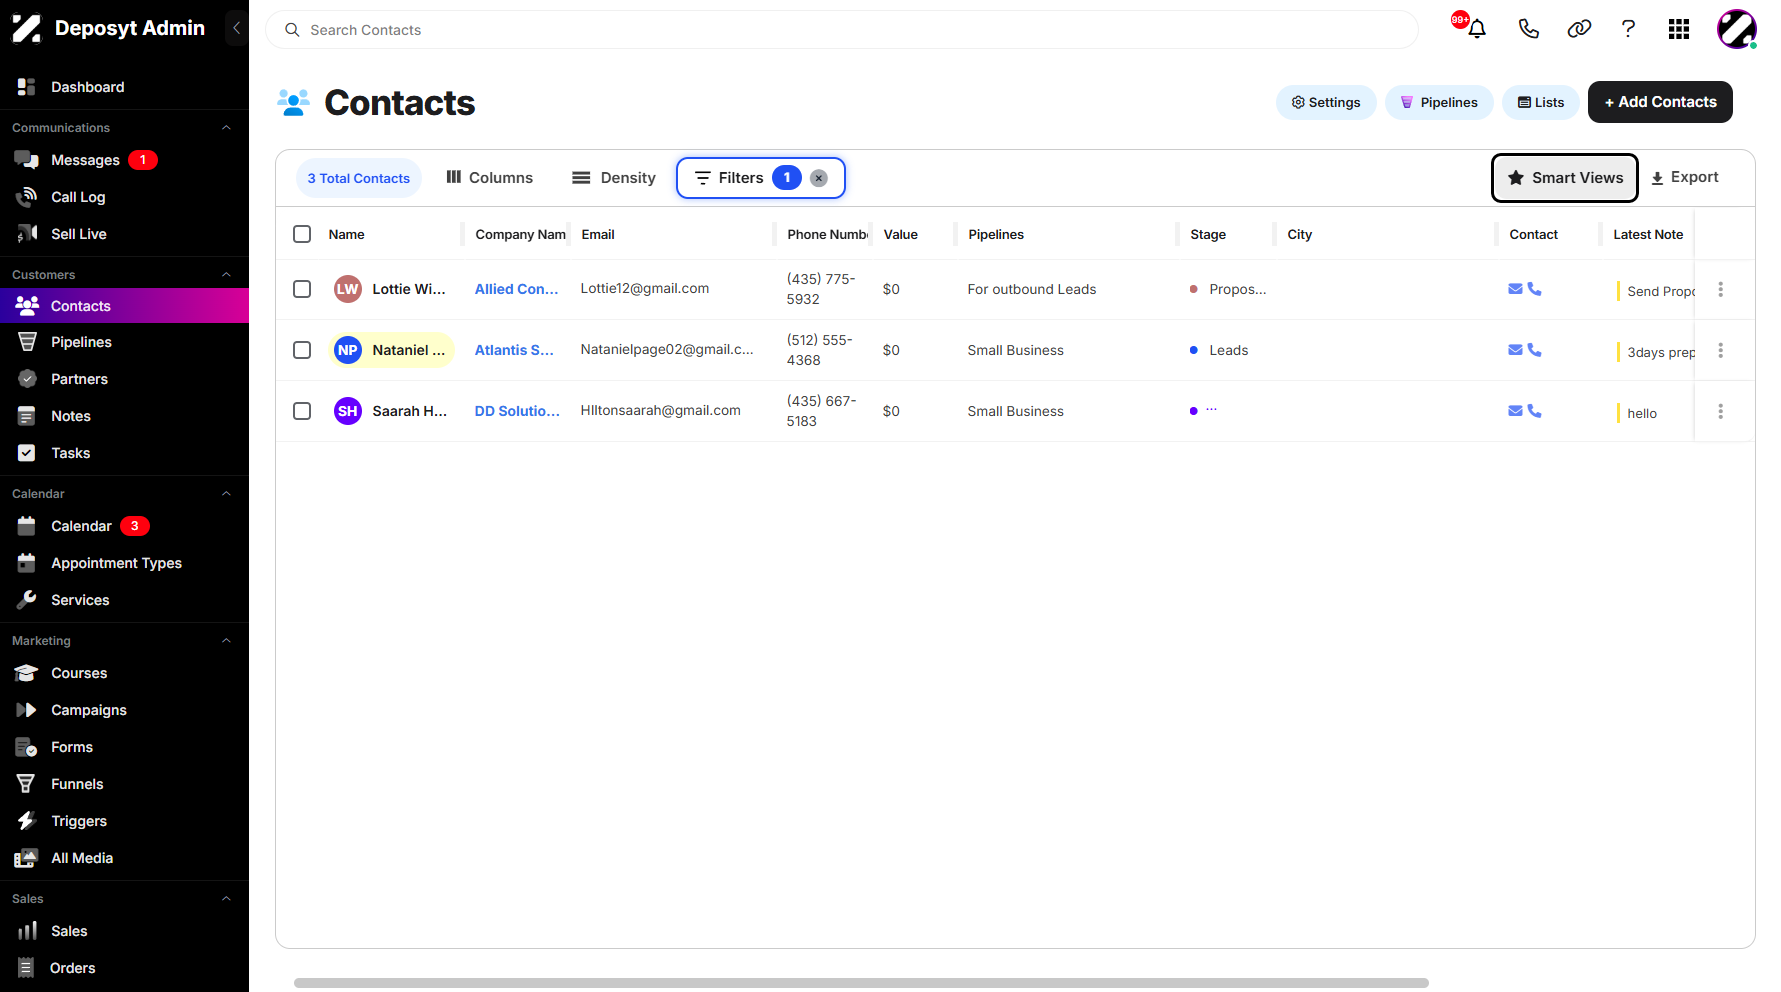This screenshot has width=1781, height=992.
Task: Select the Saarah H... row checkbox
Action: click(302, 411)
